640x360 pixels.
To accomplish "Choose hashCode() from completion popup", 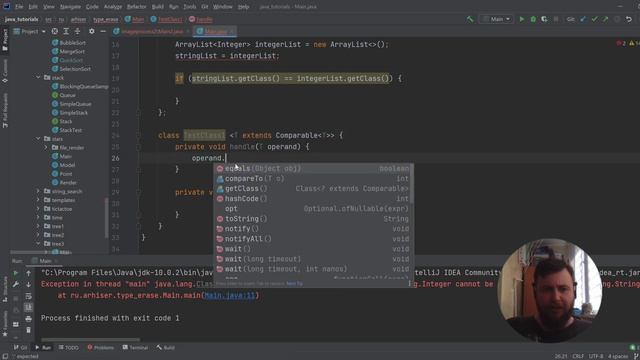I will point(313,199).
